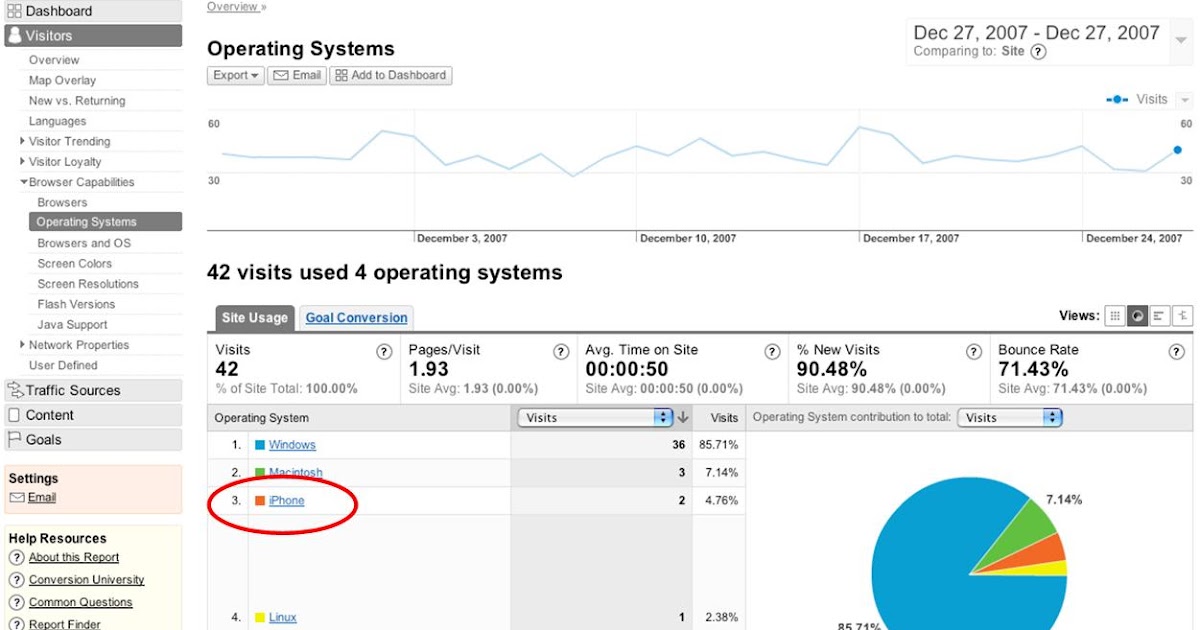
Task: Open the Macintosh operating system link
Action: tap(296, 473)
